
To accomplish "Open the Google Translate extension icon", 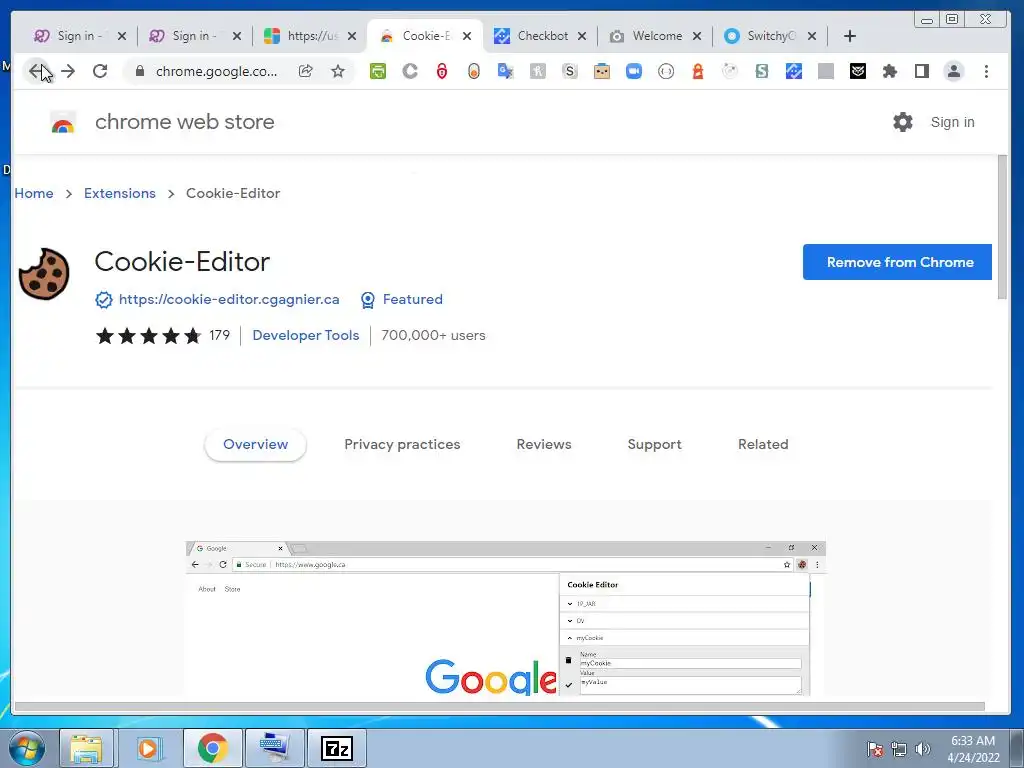I will tap(505, 71).
